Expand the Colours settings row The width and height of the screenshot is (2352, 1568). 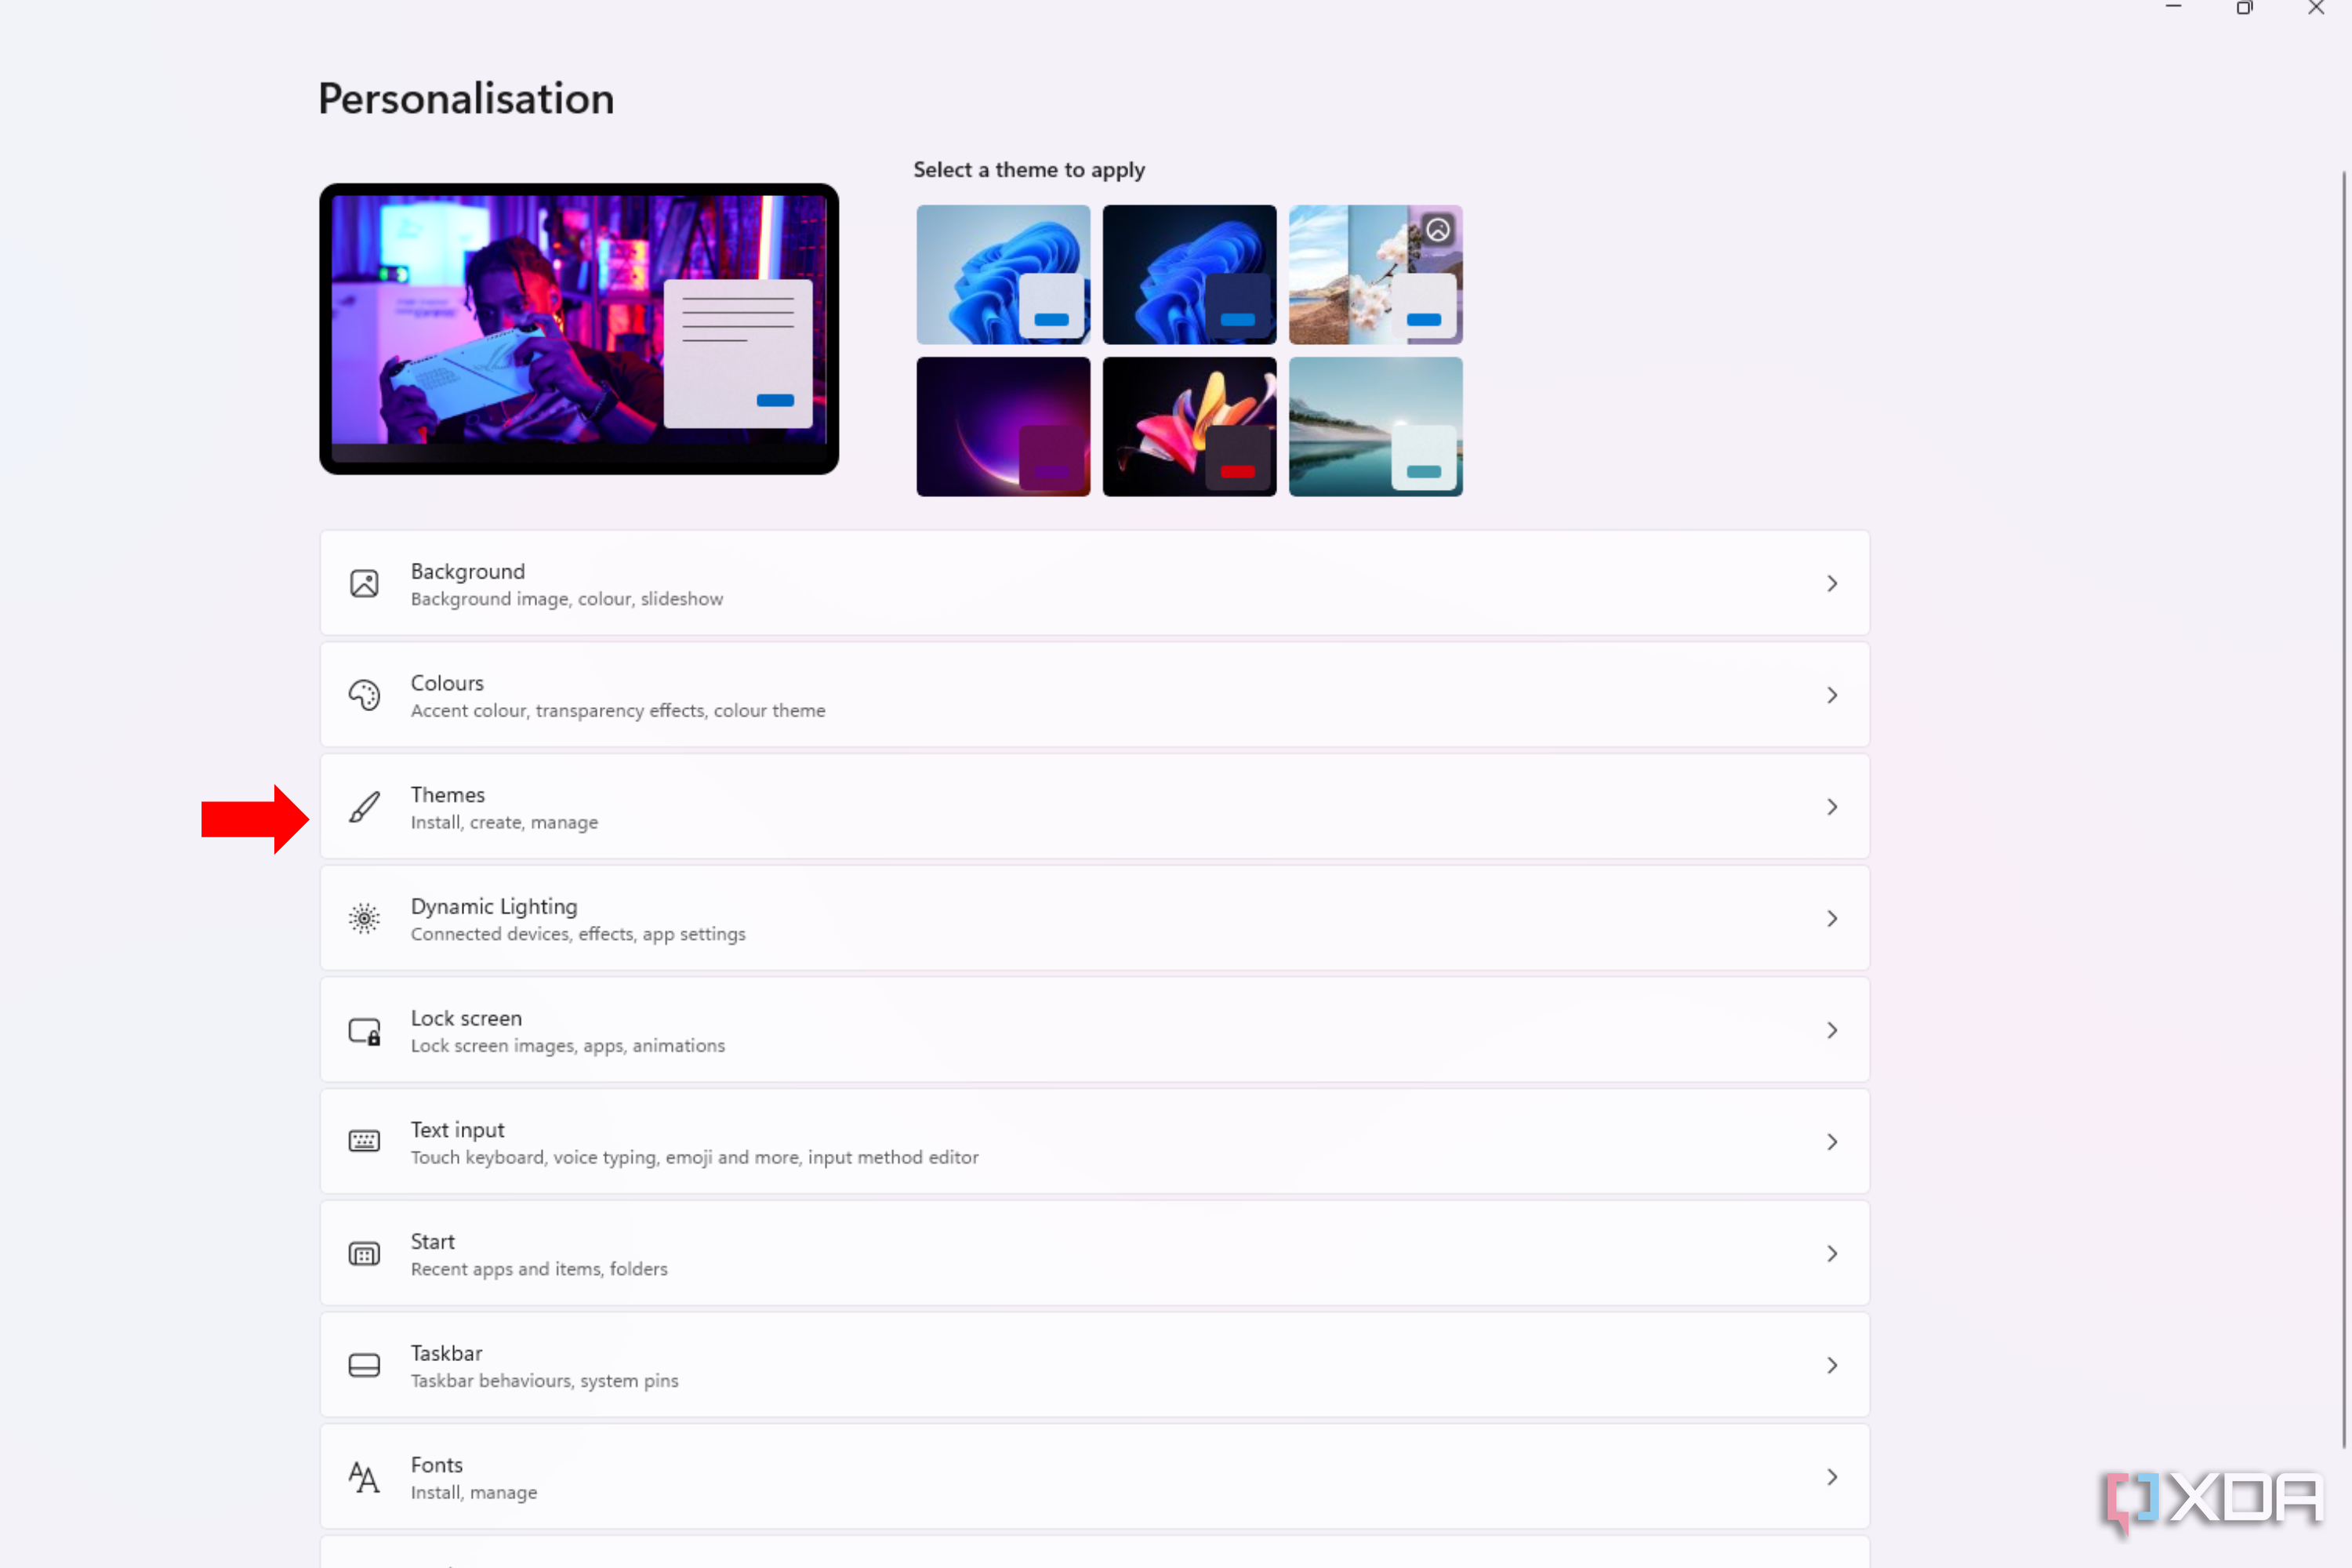pyautogui.click(x=1833, y=695)
